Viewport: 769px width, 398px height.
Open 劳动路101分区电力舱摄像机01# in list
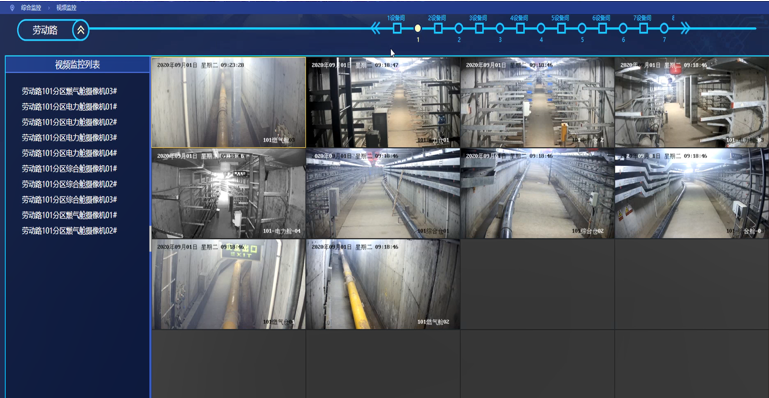pos(69,107)
